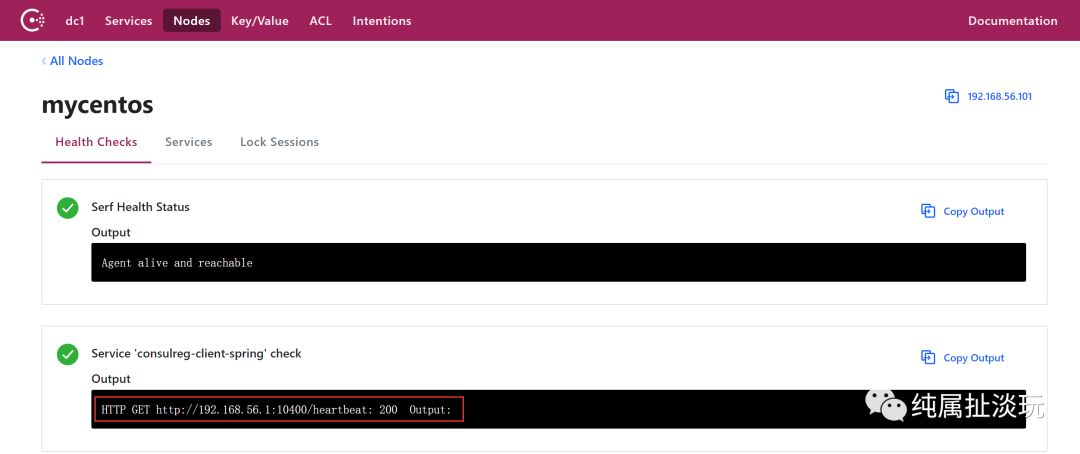
Task: Copy Output for consulreg-client-spring check
Action: point(962,358)
